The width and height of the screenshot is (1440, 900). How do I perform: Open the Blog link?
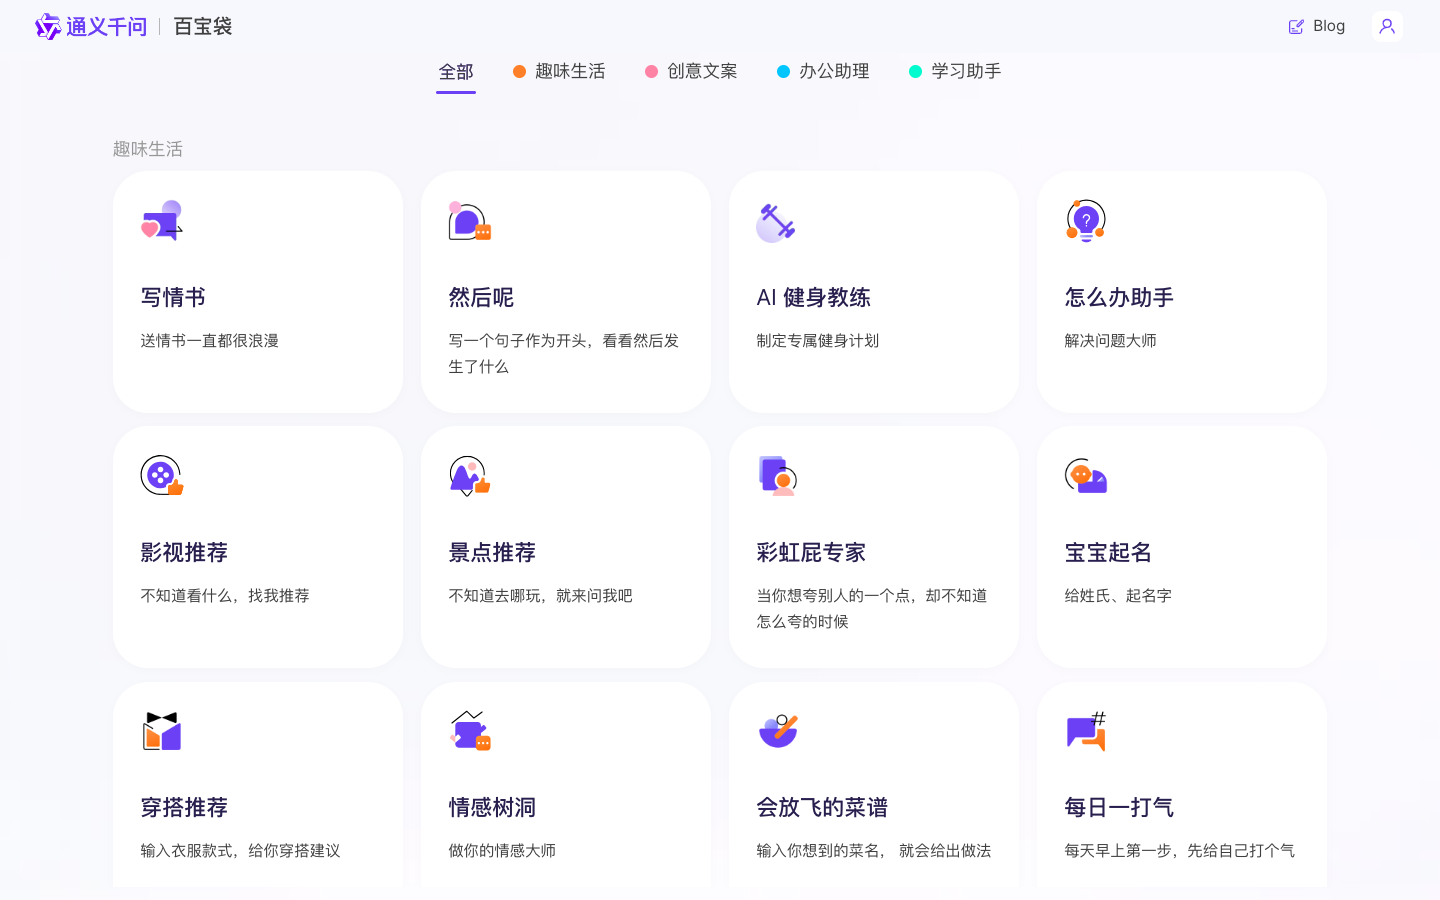(x=1329, y=25)
